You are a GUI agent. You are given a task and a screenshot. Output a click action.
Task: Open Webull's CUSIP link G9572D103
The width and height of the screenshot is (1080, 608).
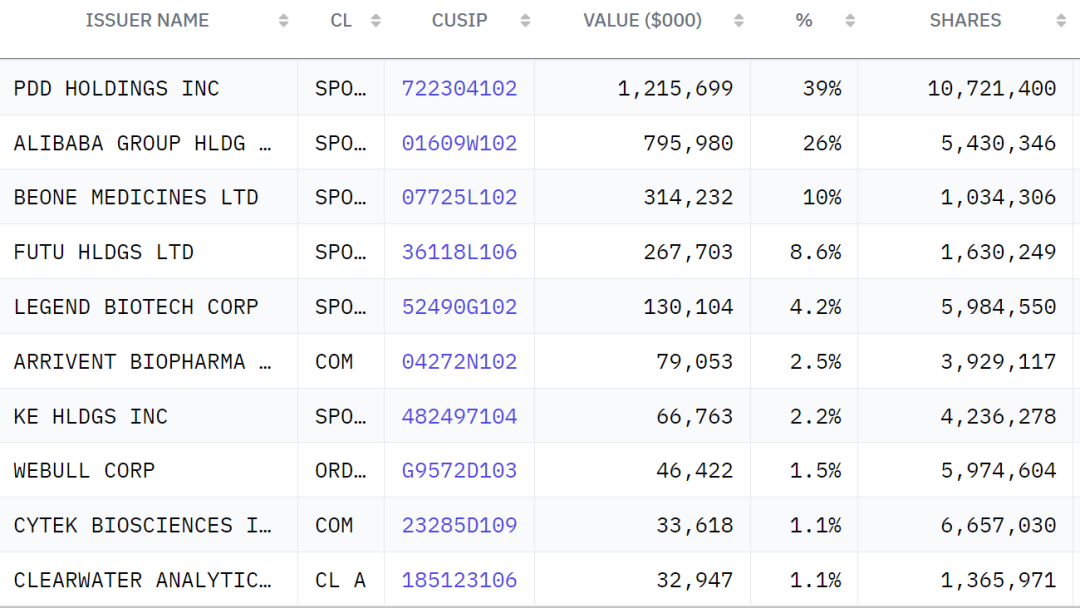click(x=459, y=471)
